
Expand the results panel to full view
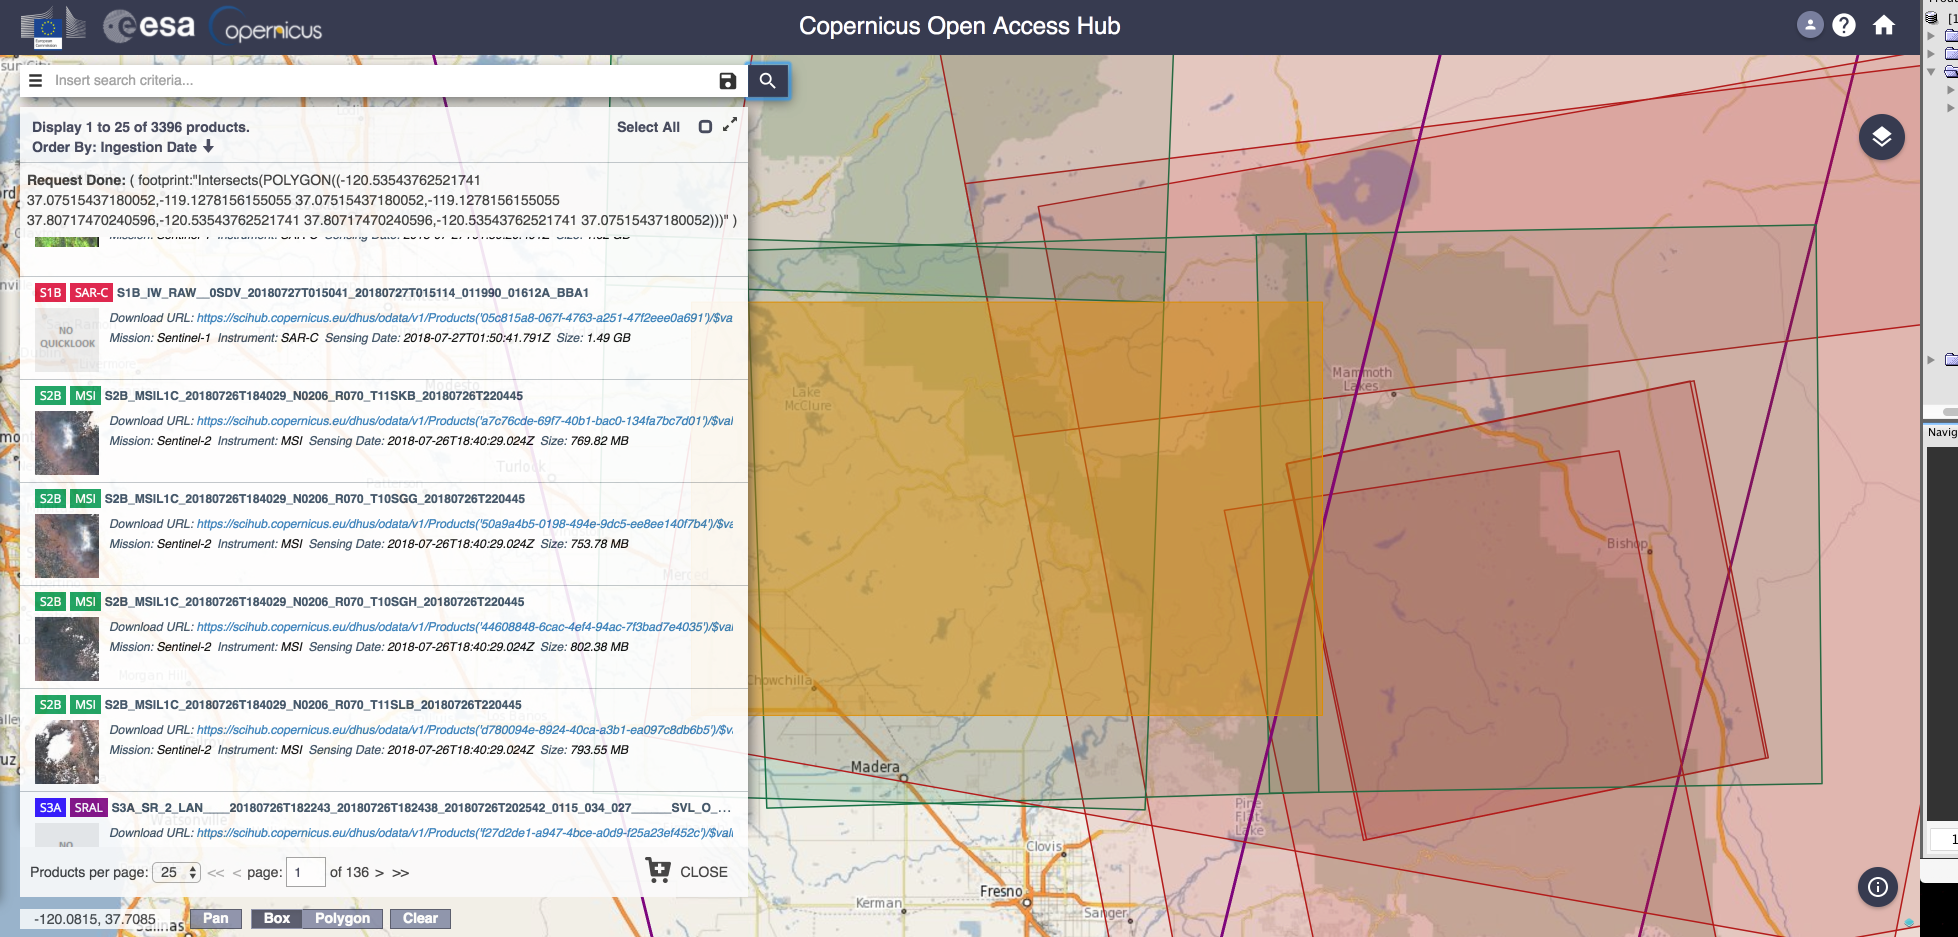point(730,125)
